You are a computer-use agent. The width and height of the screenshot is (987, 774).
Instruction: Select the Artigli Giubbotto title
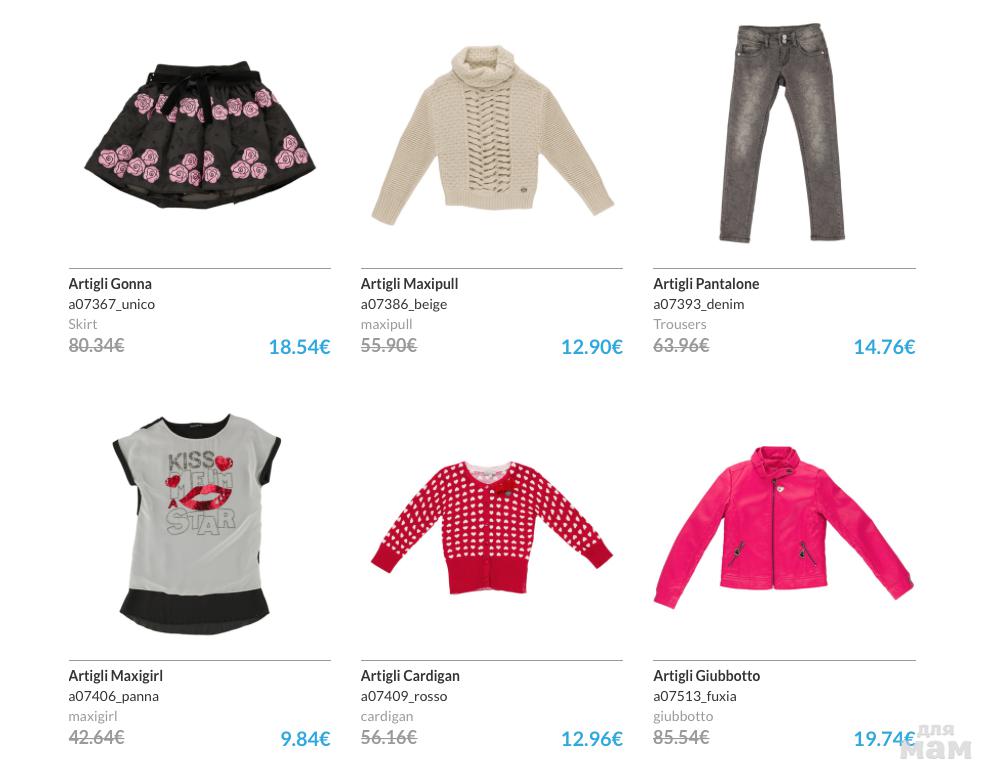tap(706, 676)
